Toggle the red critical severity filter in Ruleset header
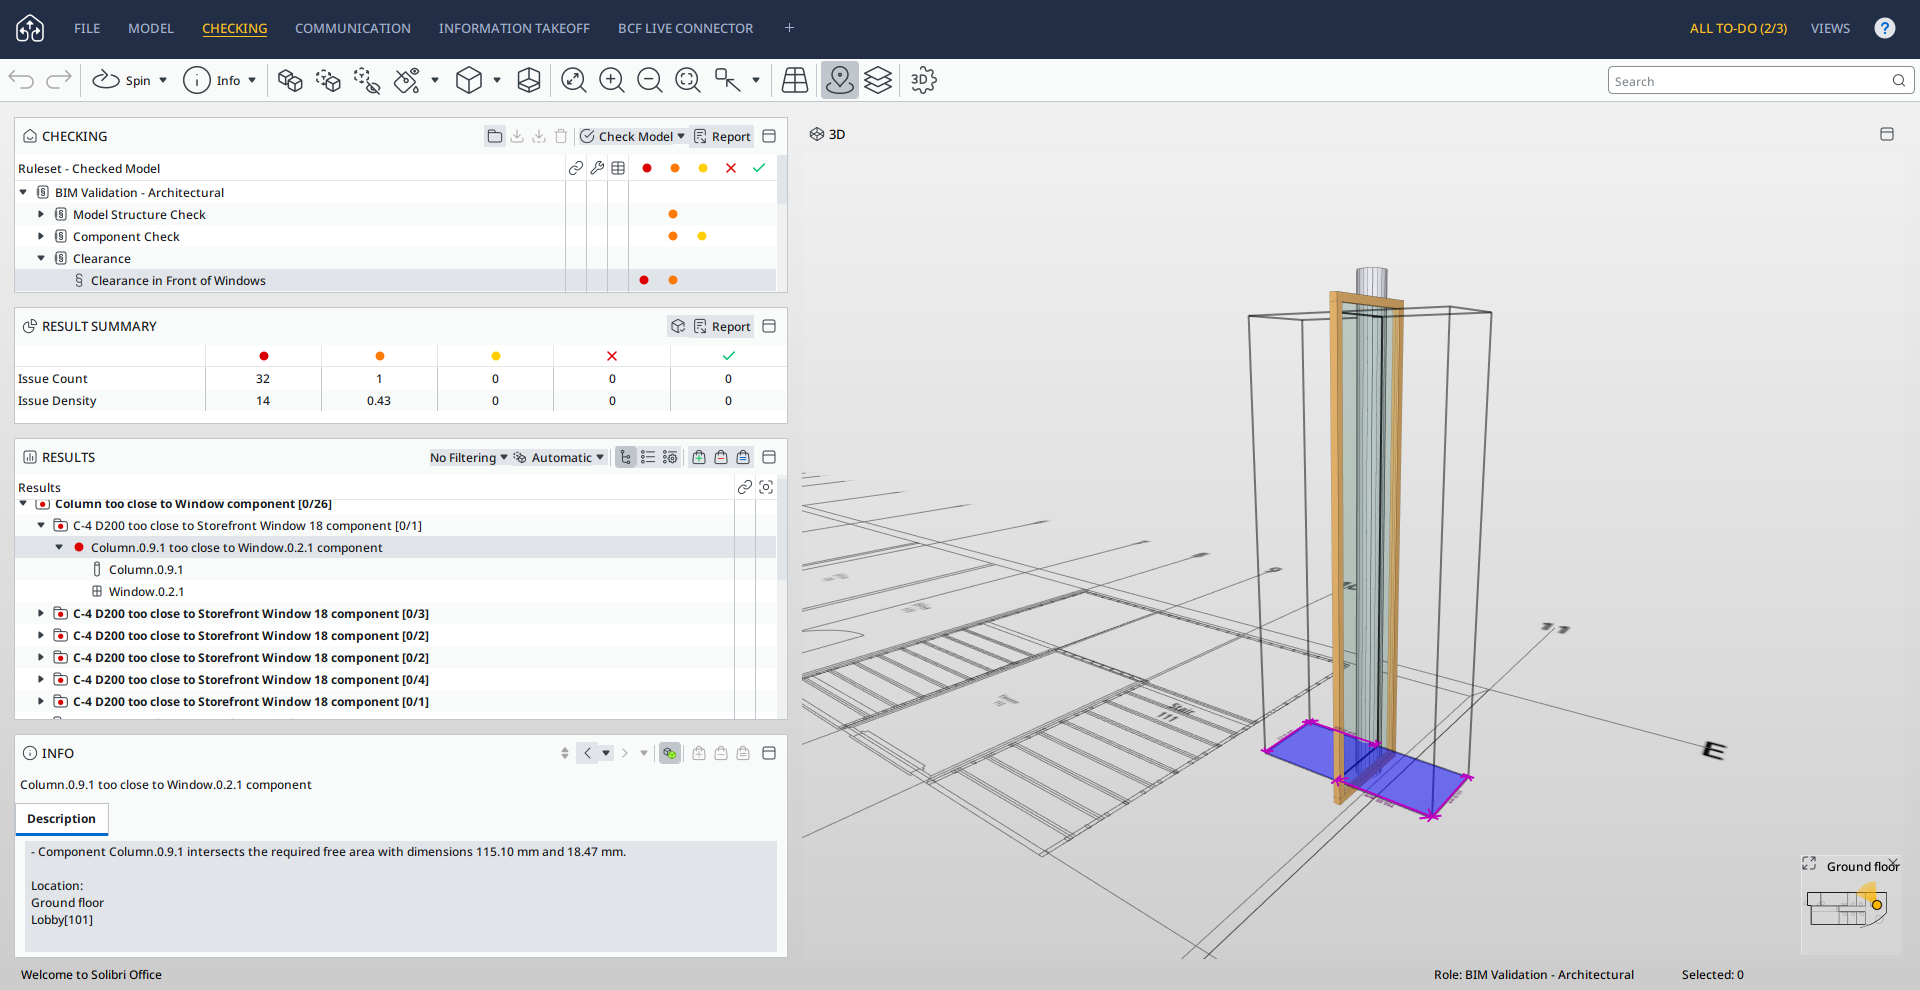The width and height of the screenshot is (1920, 990). 647,168
